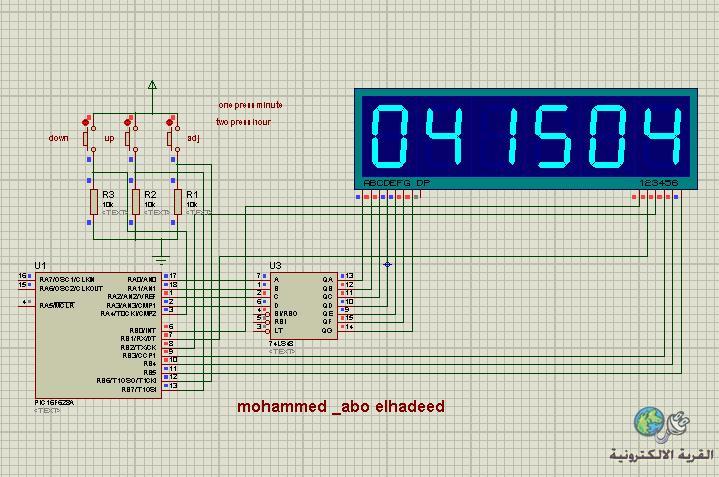
Task: Click the '123456' digit-select label on display
Action: click(x=658, y=183)
